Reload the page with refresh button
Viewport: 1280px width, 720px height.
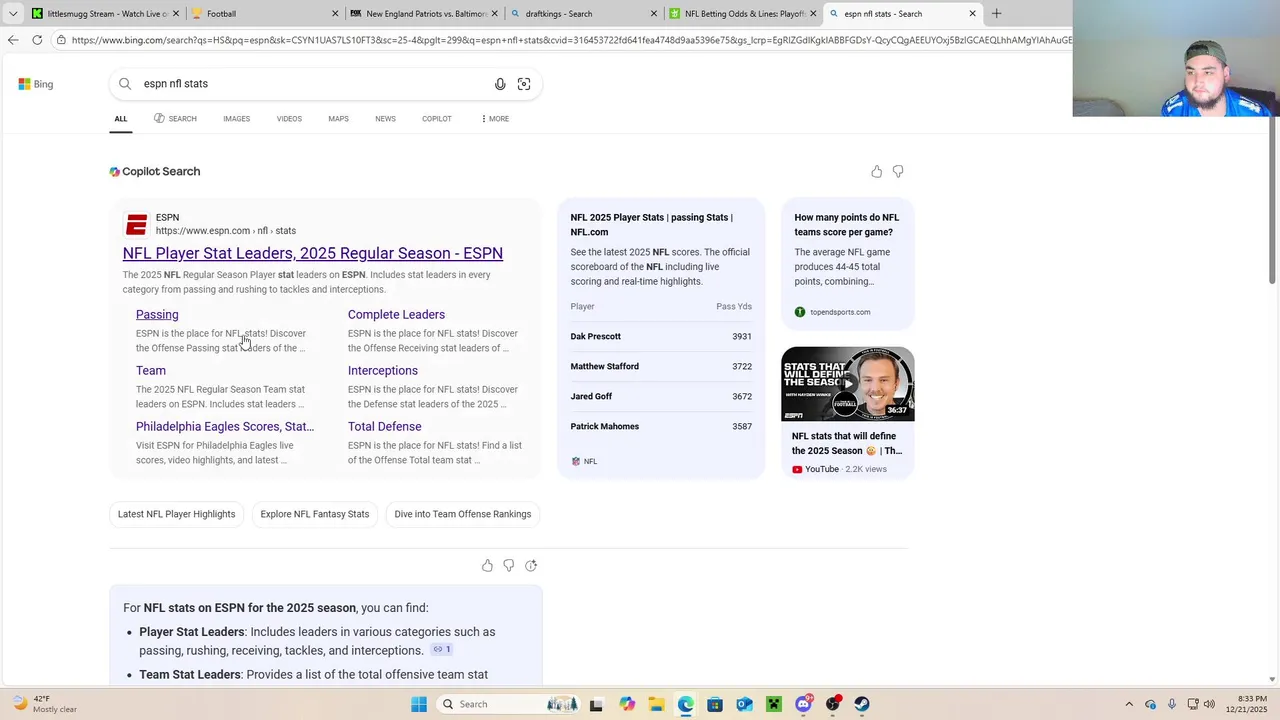tap(37, 40)
